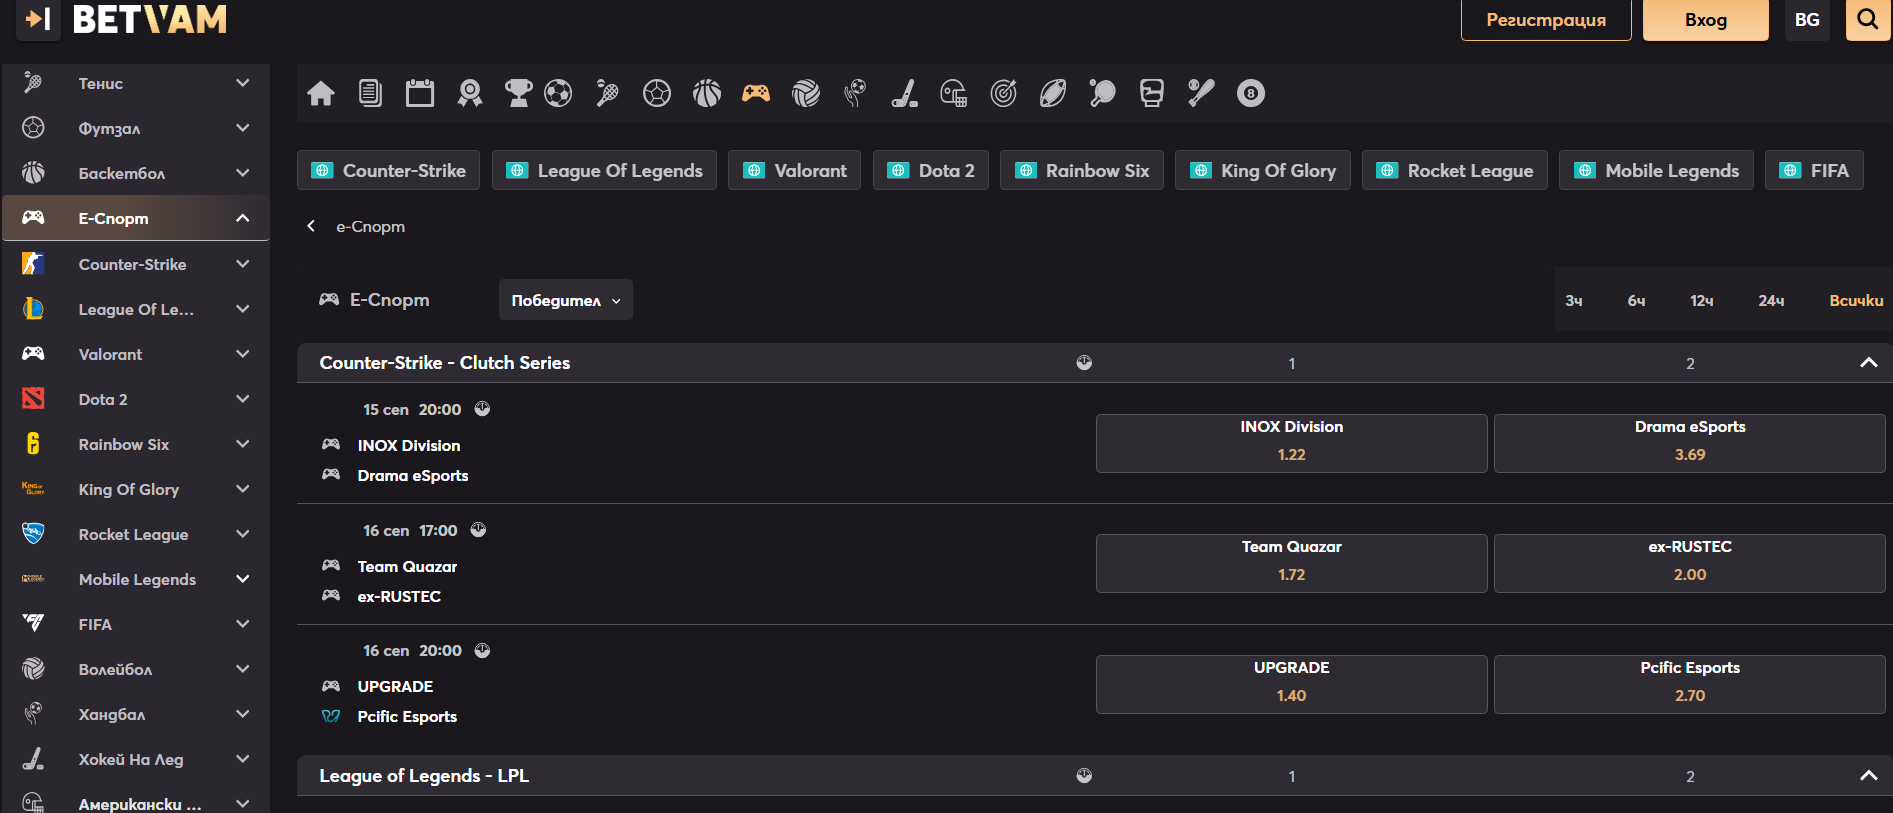Open the League Of Legends filter chip
This screenshot has height=813, width=1893.
(604, 170)
